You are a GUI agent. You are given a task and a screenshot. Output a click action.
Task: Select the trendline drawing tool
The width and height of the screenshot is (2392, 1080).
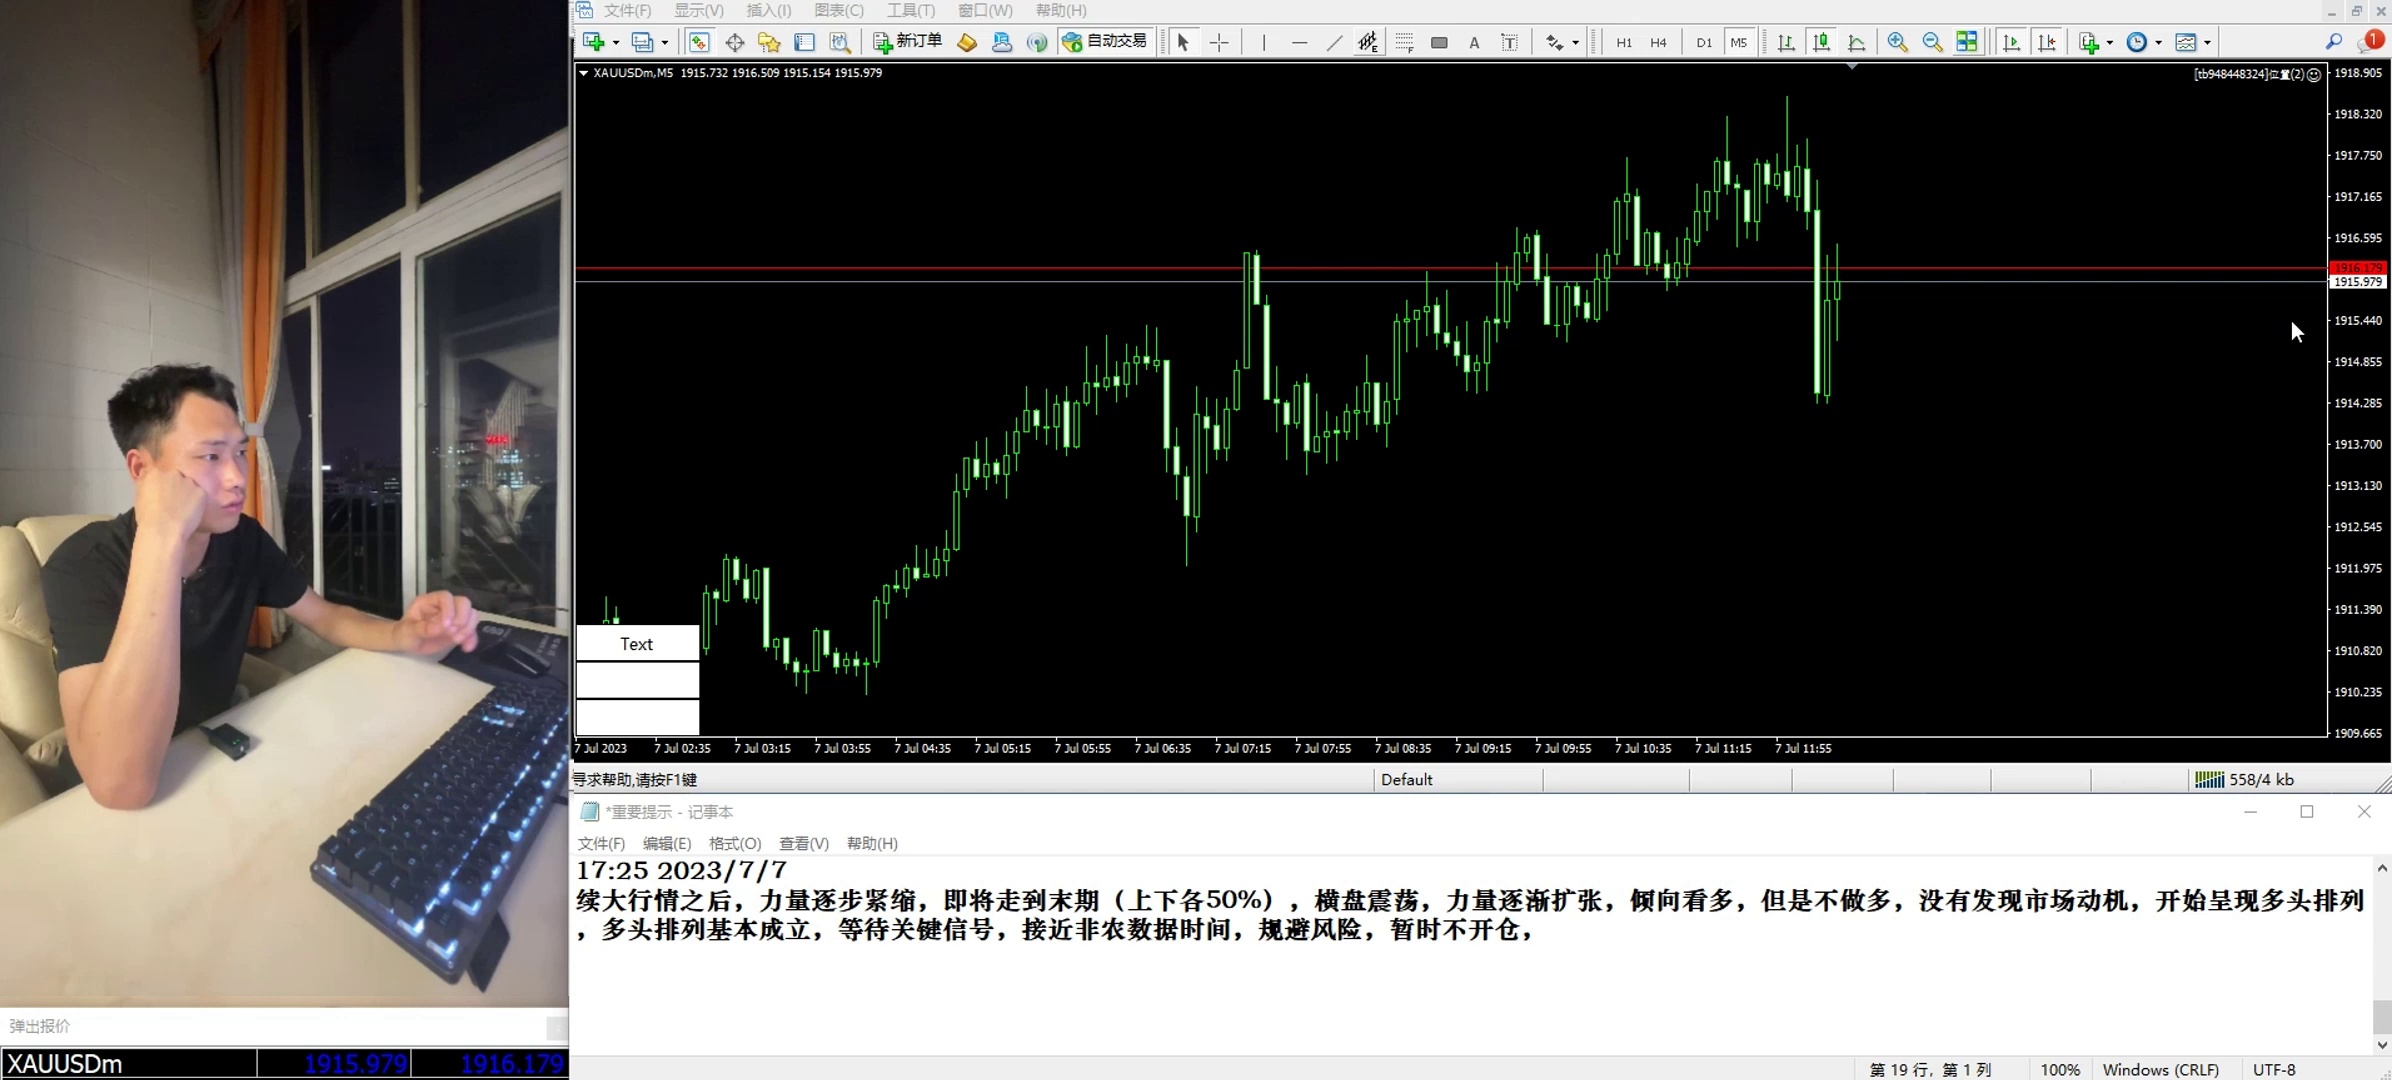coord(1334,42)
